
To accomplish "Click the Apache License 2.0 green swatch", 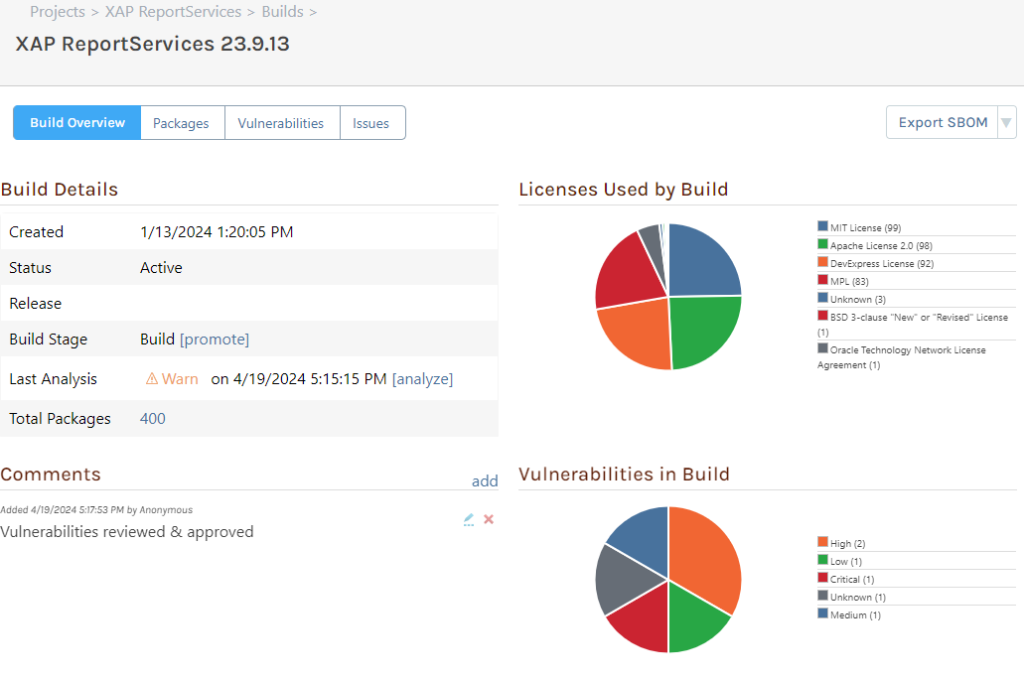I will (822, 245).
